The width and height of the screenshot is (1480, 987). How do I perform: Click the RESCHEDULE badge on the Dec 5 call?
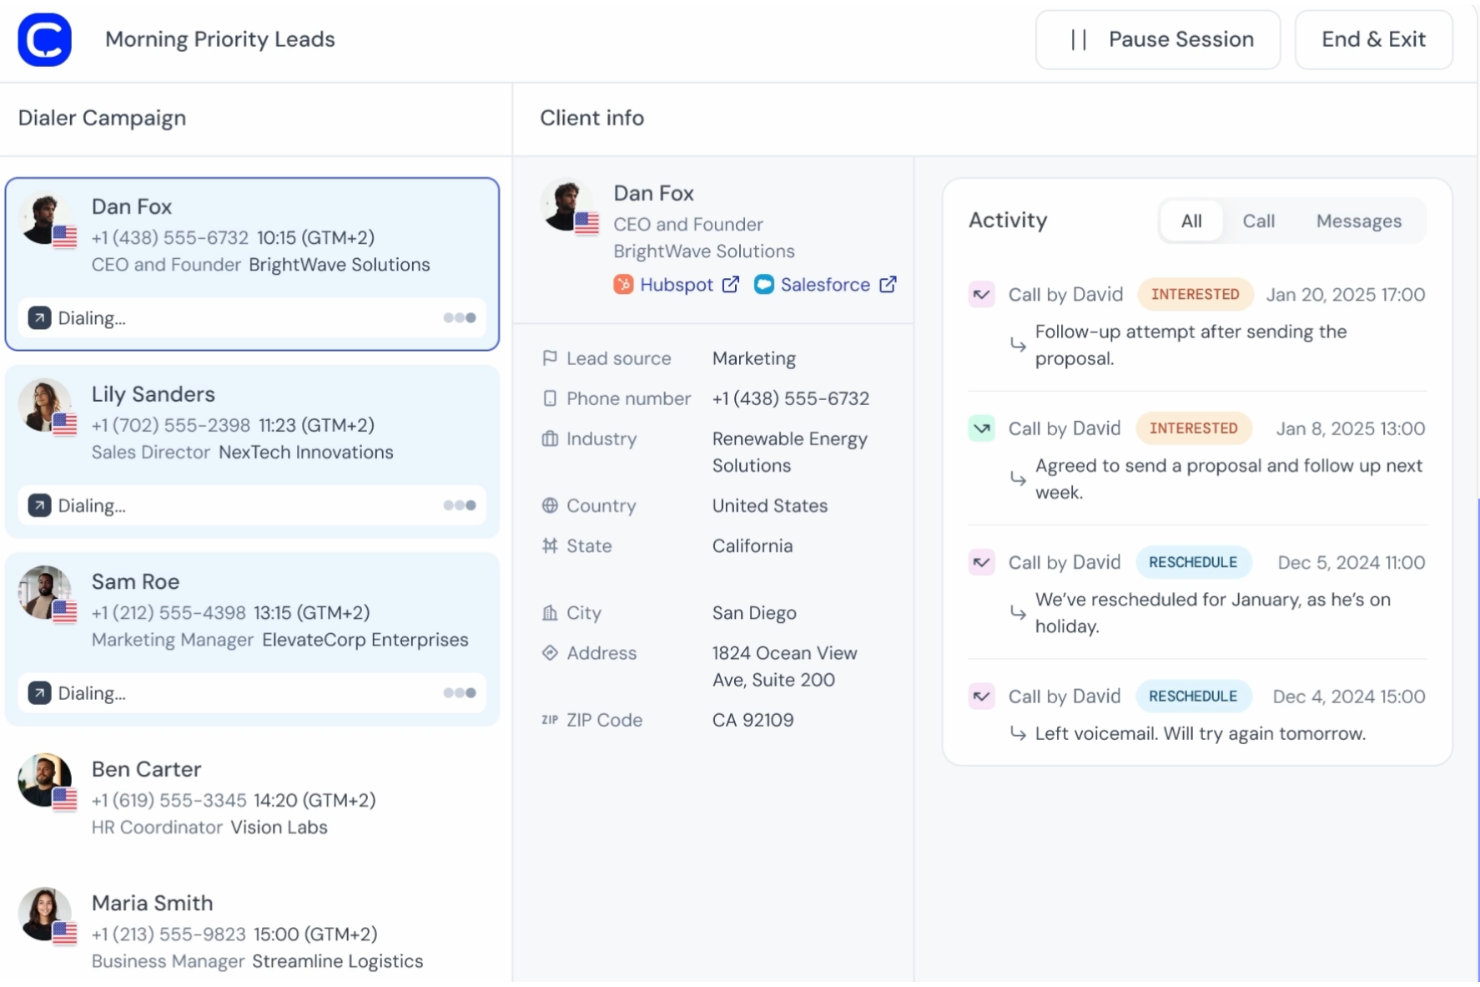pyautogui.click(x=1194, y=562)
